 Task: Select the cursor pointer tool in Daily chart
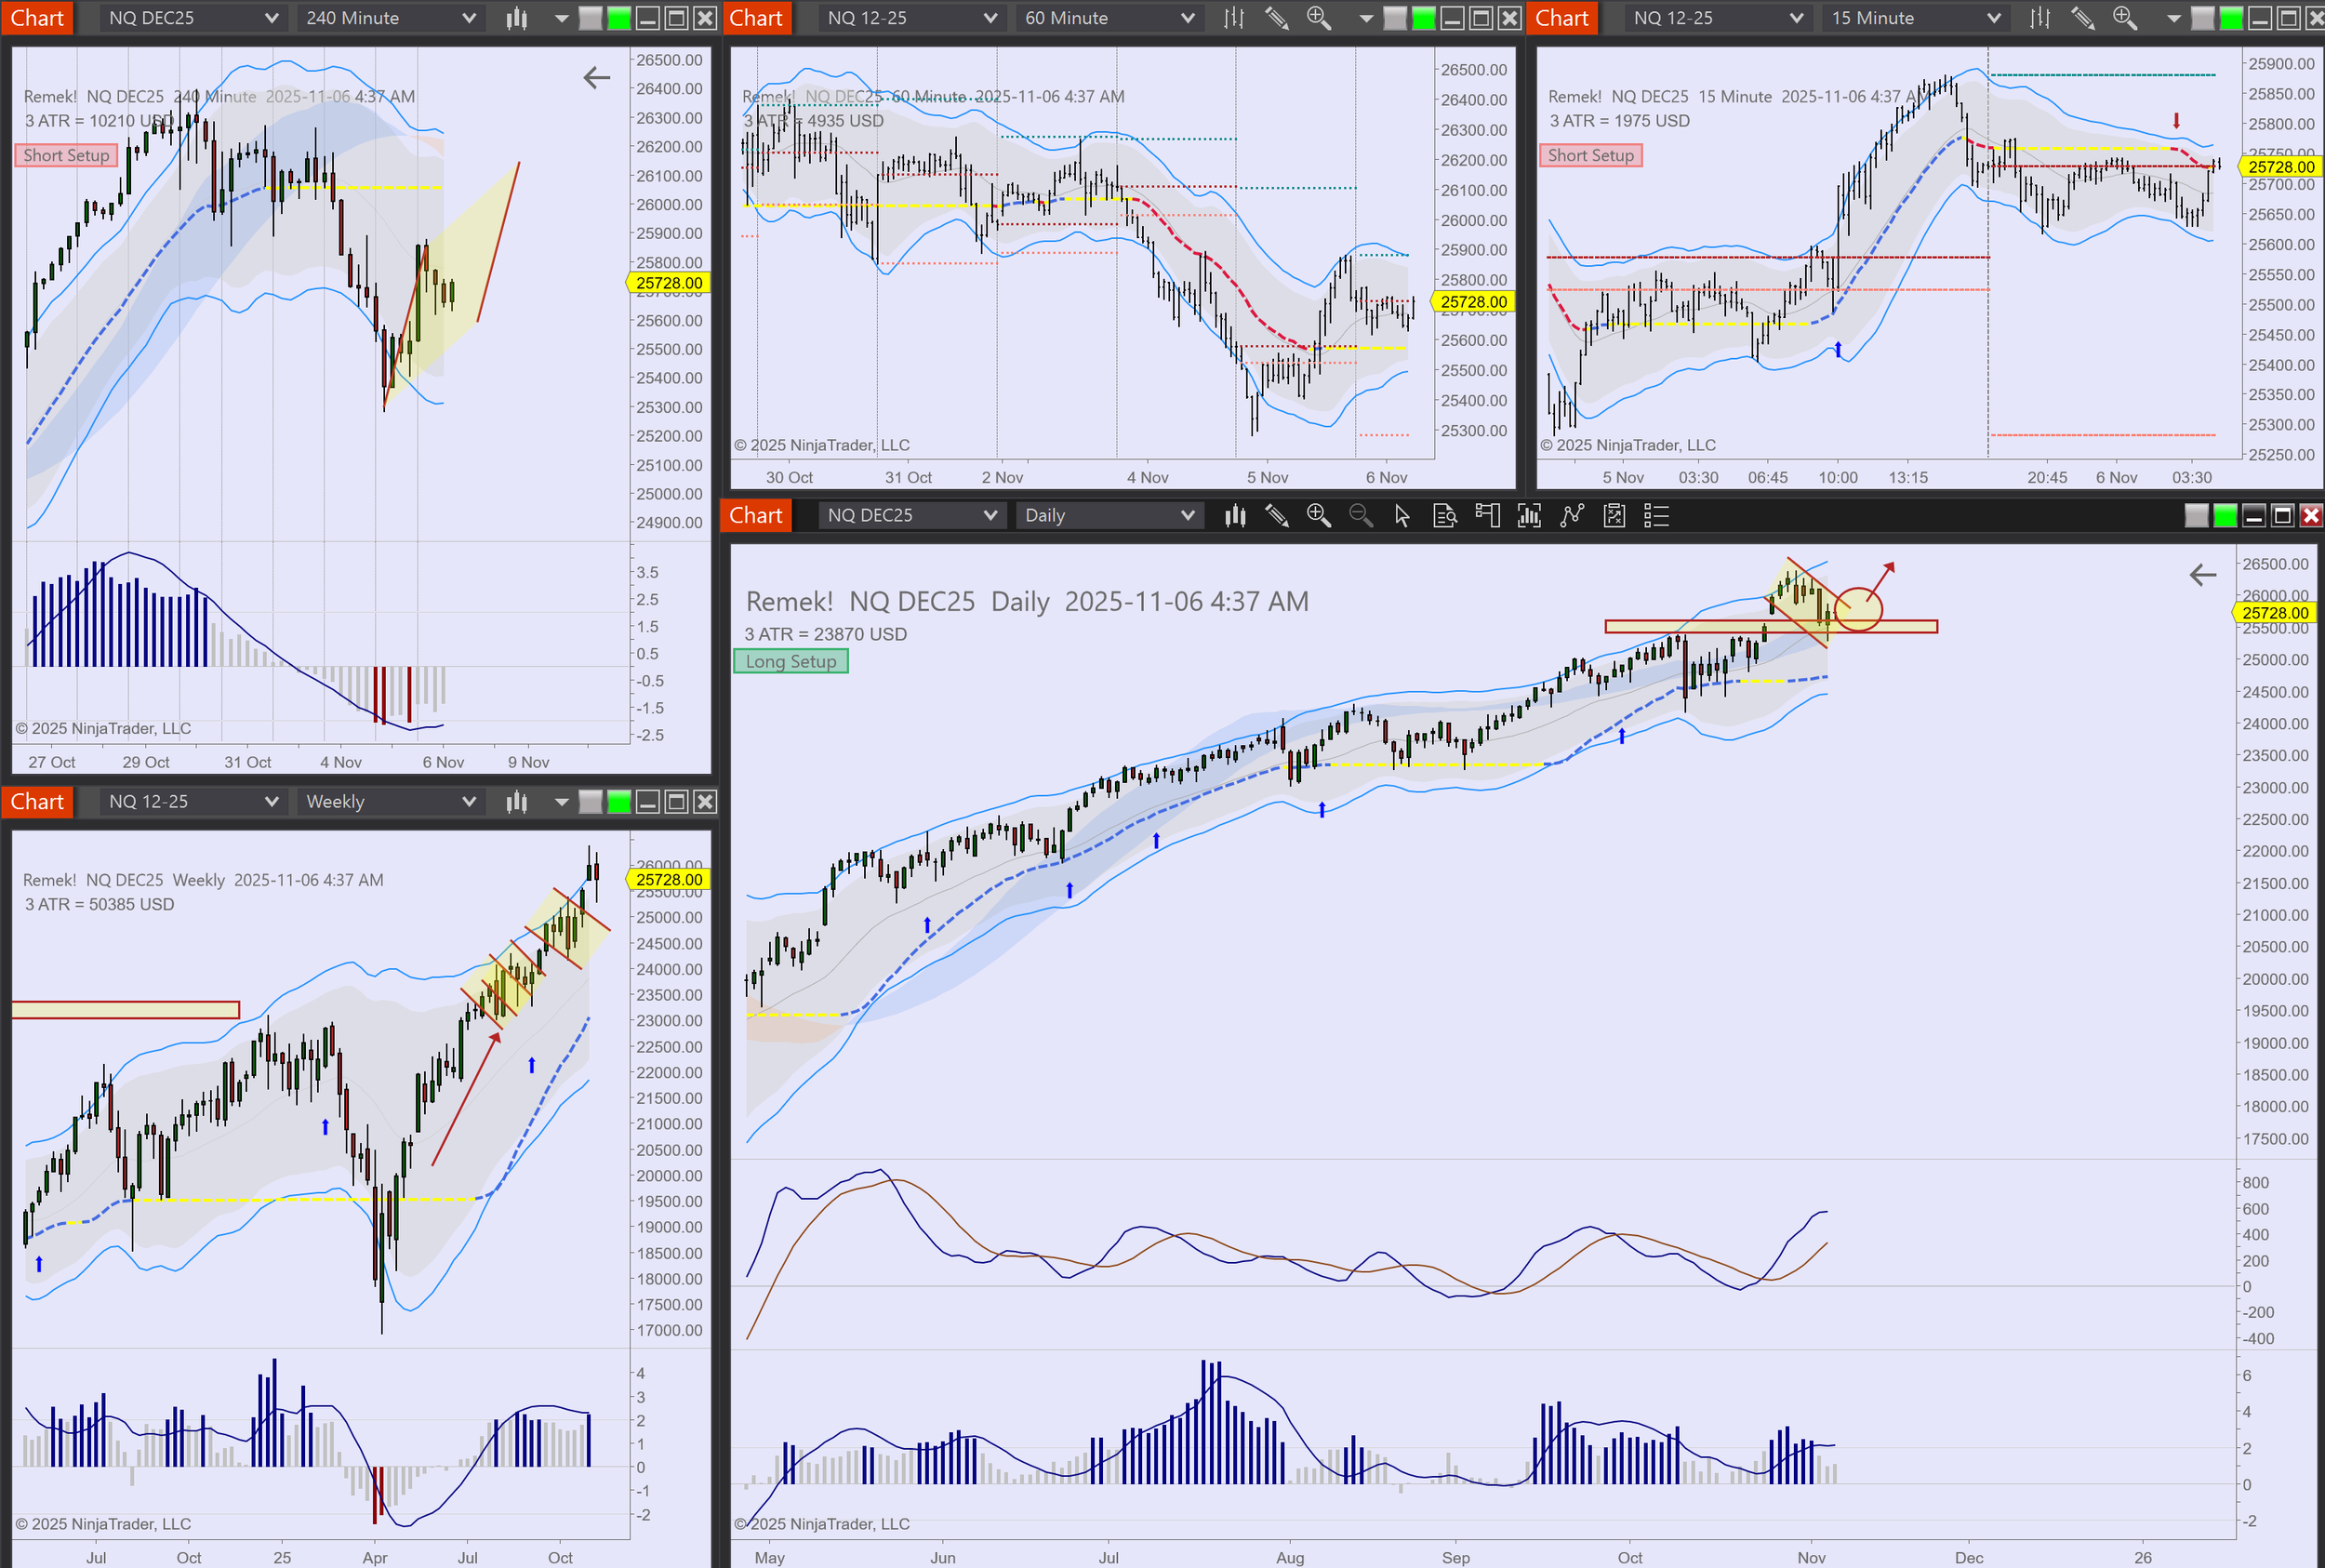click(x=1402, y=516)
